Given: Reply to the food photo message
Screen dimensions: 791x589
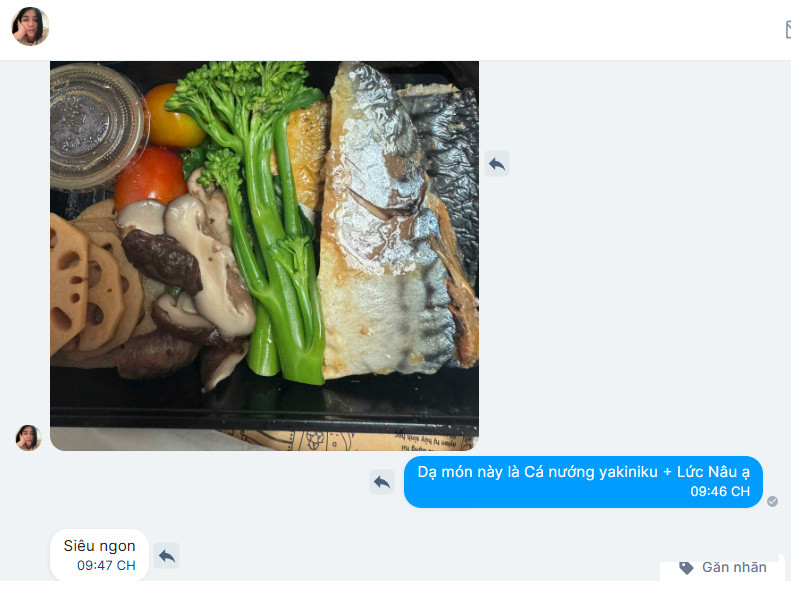Looking at the screenshot, I should click(497, 164).
